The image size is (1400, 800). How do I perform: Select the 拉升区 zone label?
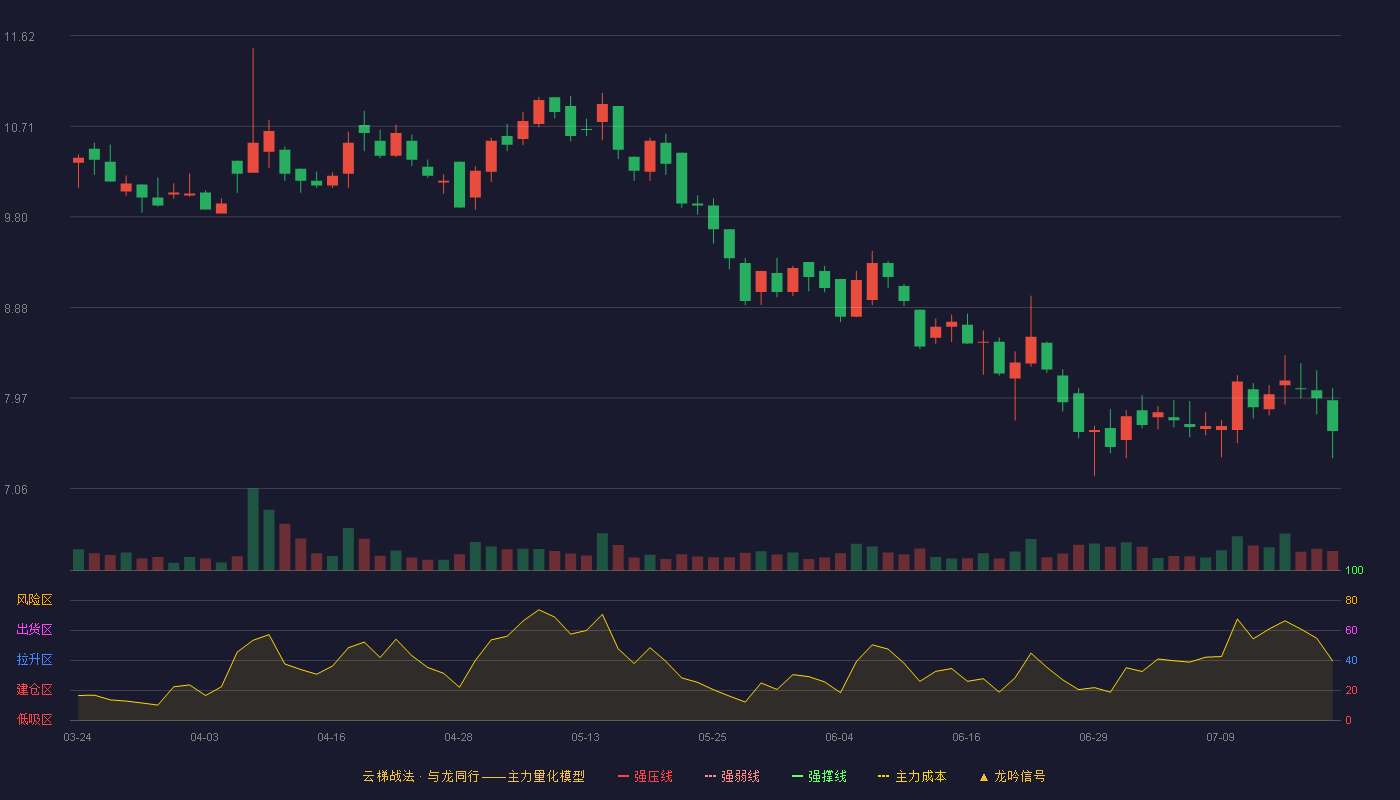click(34, 660)
